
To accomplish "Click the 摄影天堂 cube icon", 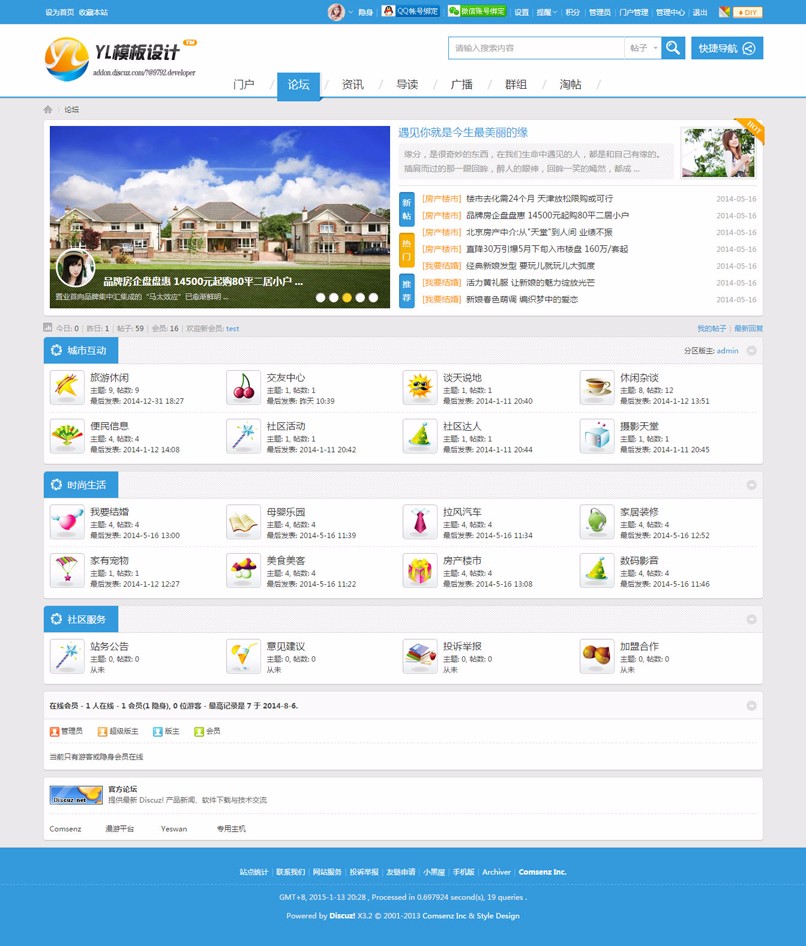I will click(597, 437).
